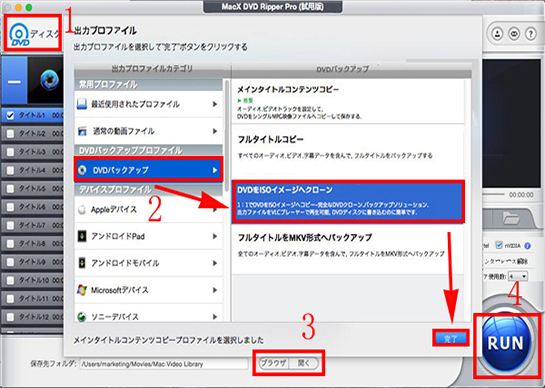The width and height of the screenshot is (545, 388).
Task: Check タイトル6 checkbox
Action: click(x=10, y=207)
